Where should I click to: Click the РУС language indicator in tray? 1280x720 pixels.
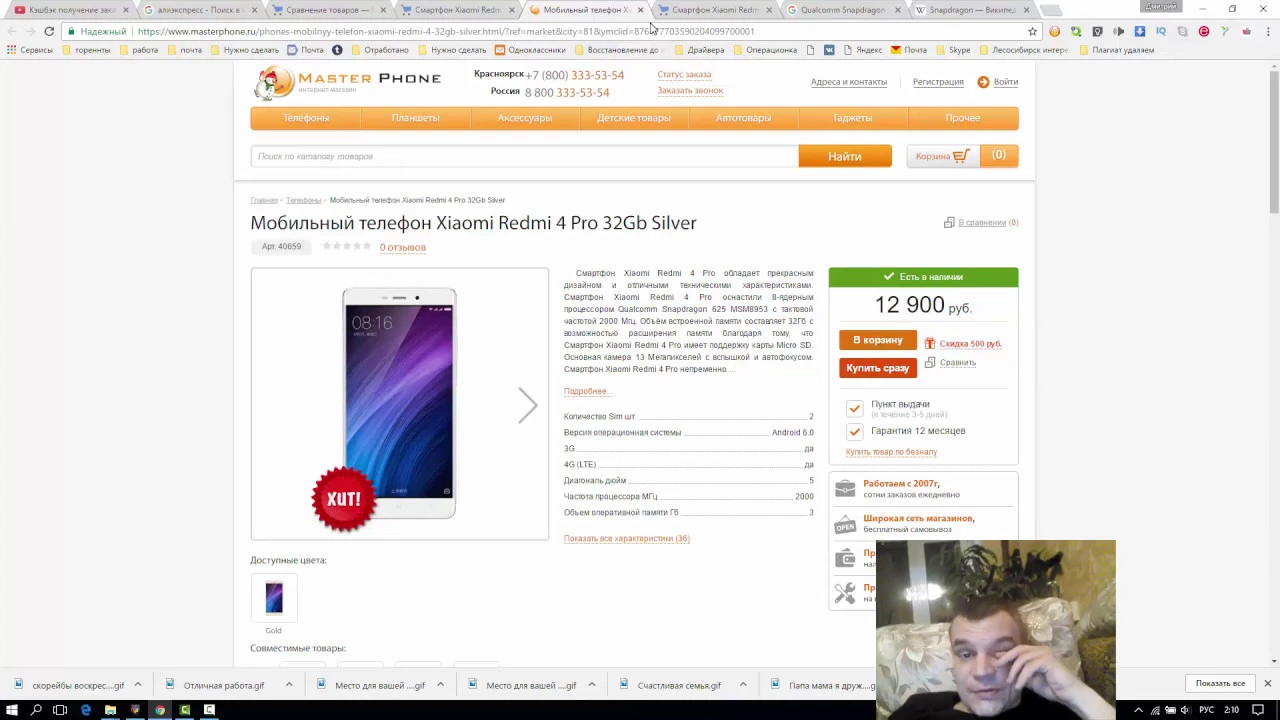tap(1207, 710)
